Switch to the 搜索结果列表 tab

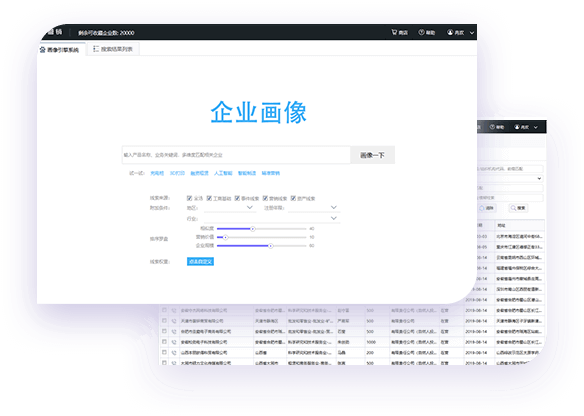pyautogui.click(x=113, y=49)
